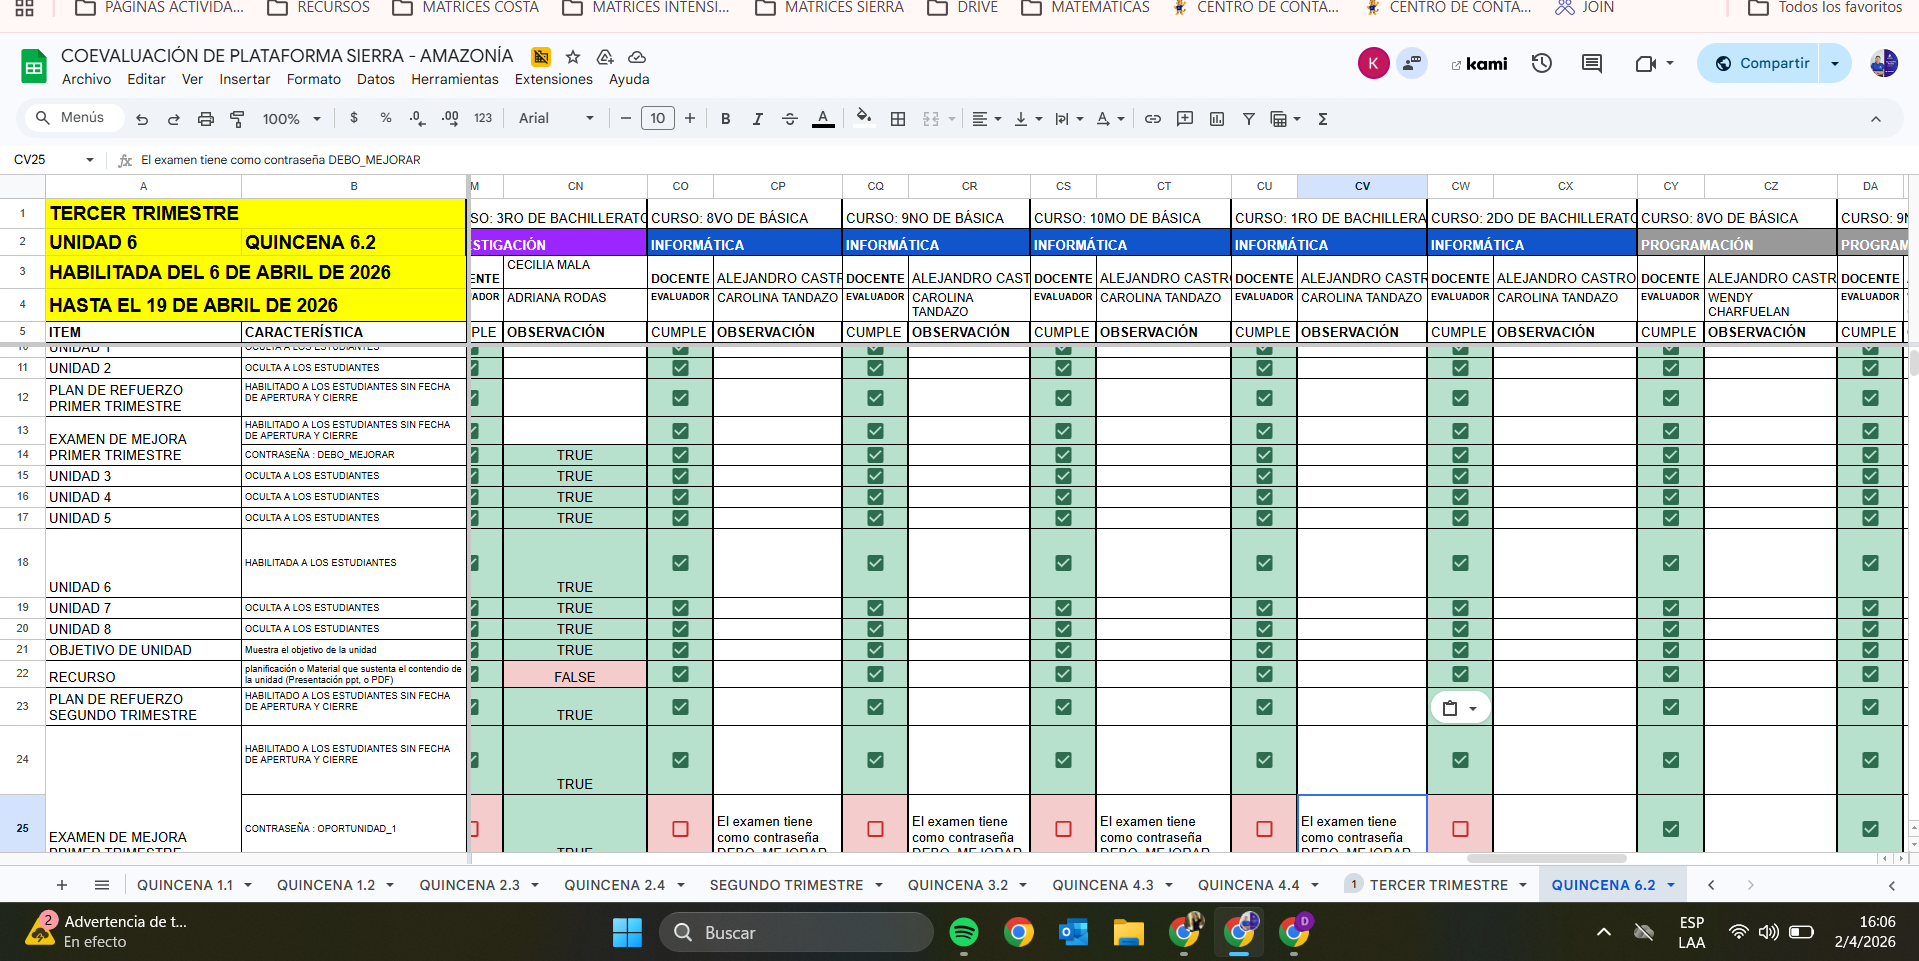Choose the fill color paint bucket
The image size is (1919, 961).
click(864, 117)
